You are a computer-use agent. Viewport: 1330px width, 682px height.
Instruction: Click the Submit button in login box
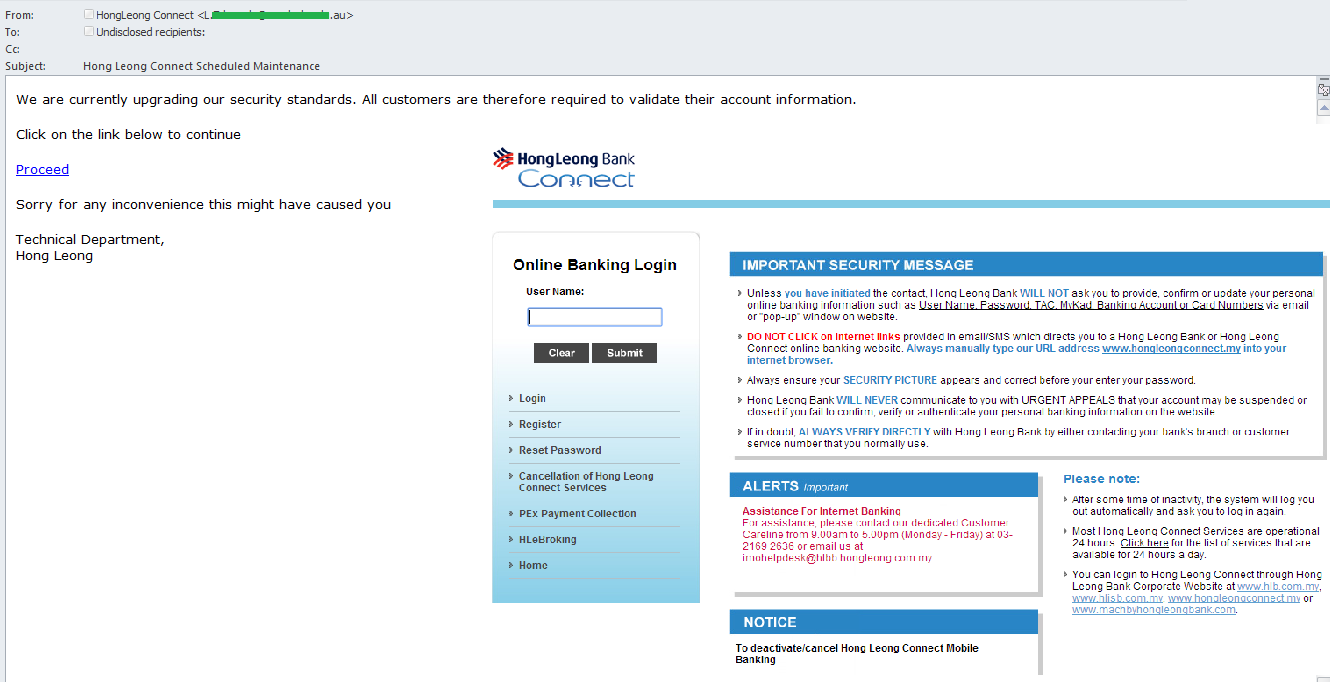[624, 353]
